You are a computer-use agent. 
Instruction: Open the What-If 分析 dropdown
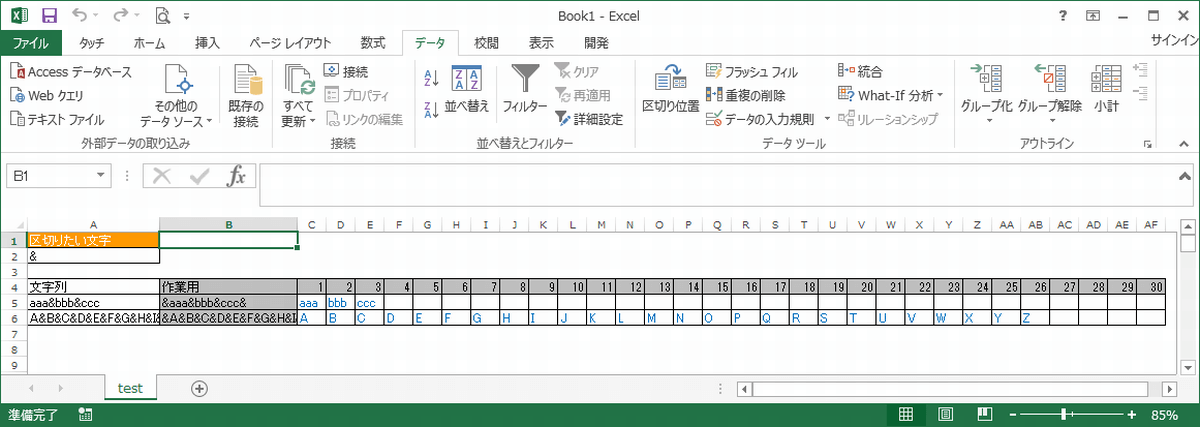tap(890, 95)
